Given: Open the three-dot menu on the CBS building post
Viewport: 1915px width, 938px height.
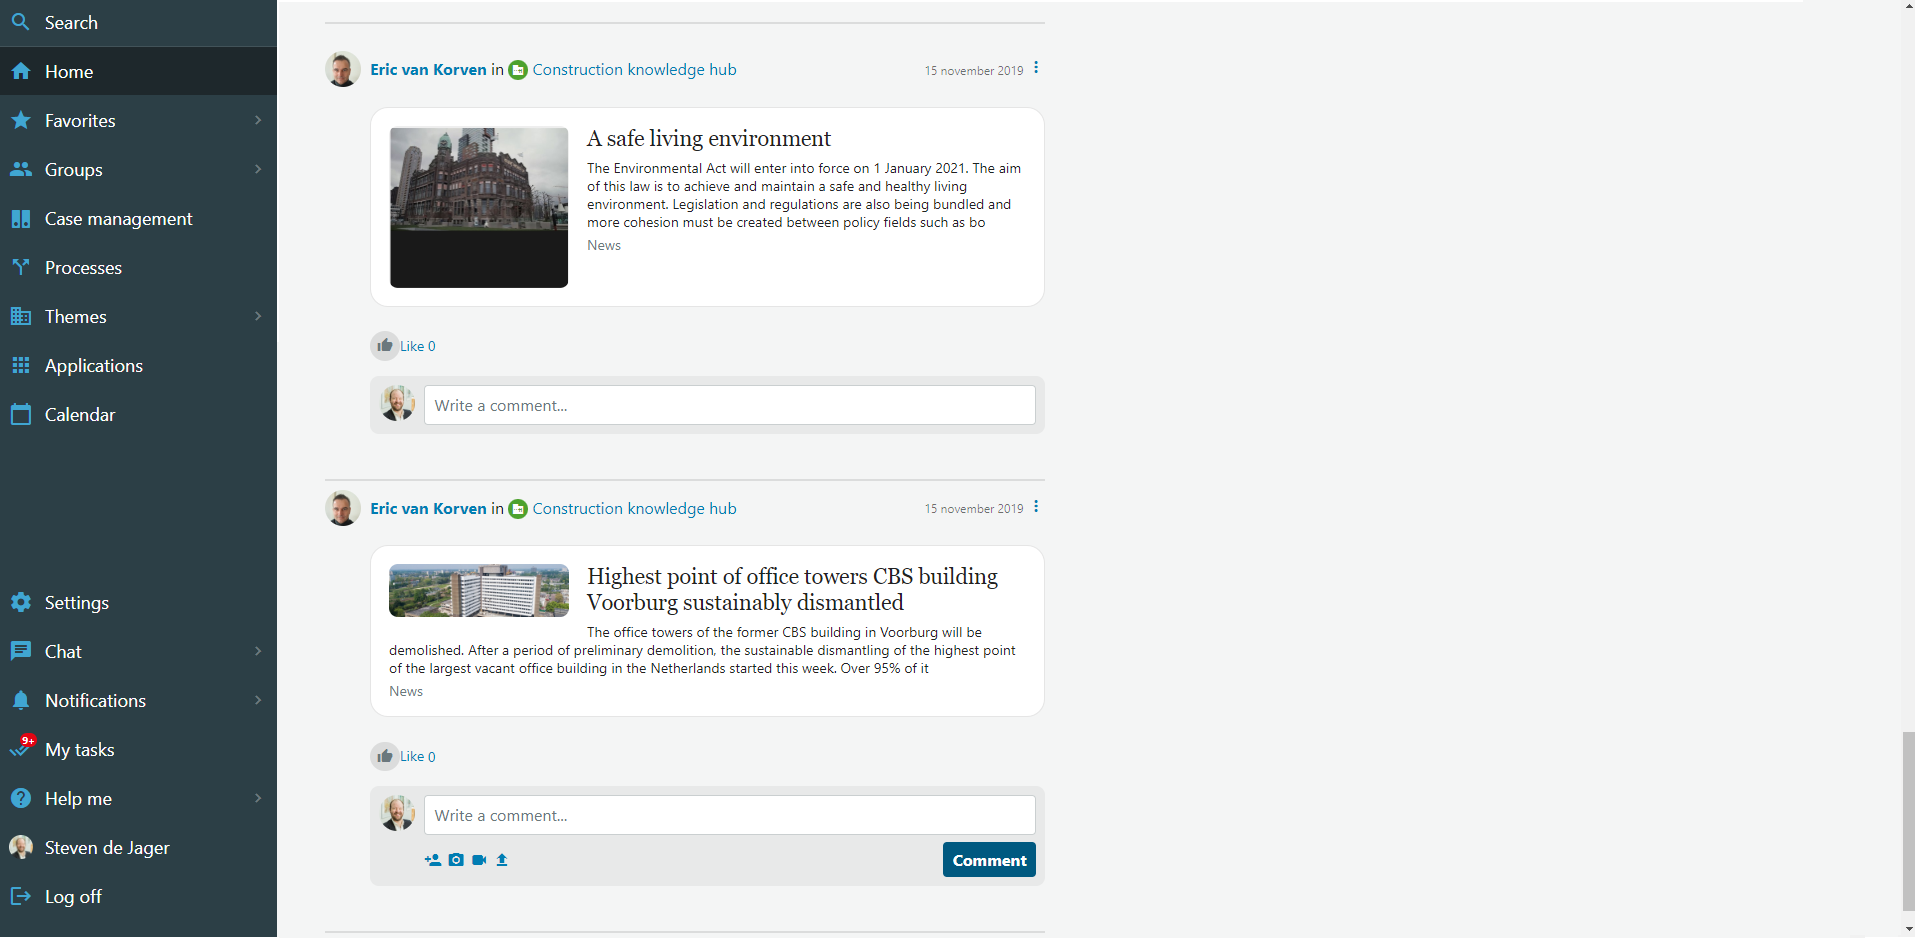Looking at the screenshot, I should (1036, 507).
